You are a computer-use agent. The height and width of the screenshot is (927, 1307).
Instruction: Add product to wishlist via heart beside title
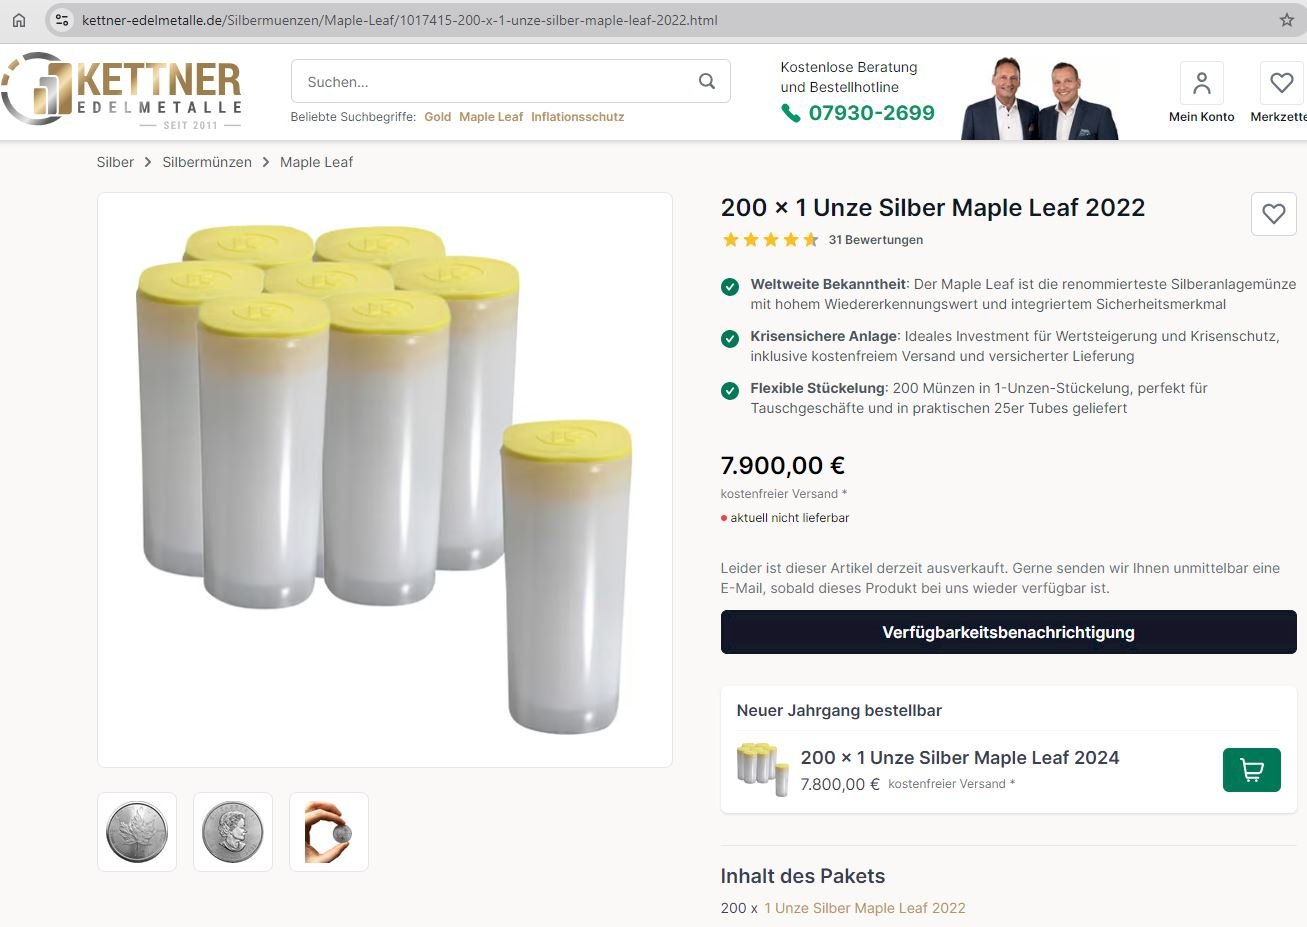(x=1273, y=213)
